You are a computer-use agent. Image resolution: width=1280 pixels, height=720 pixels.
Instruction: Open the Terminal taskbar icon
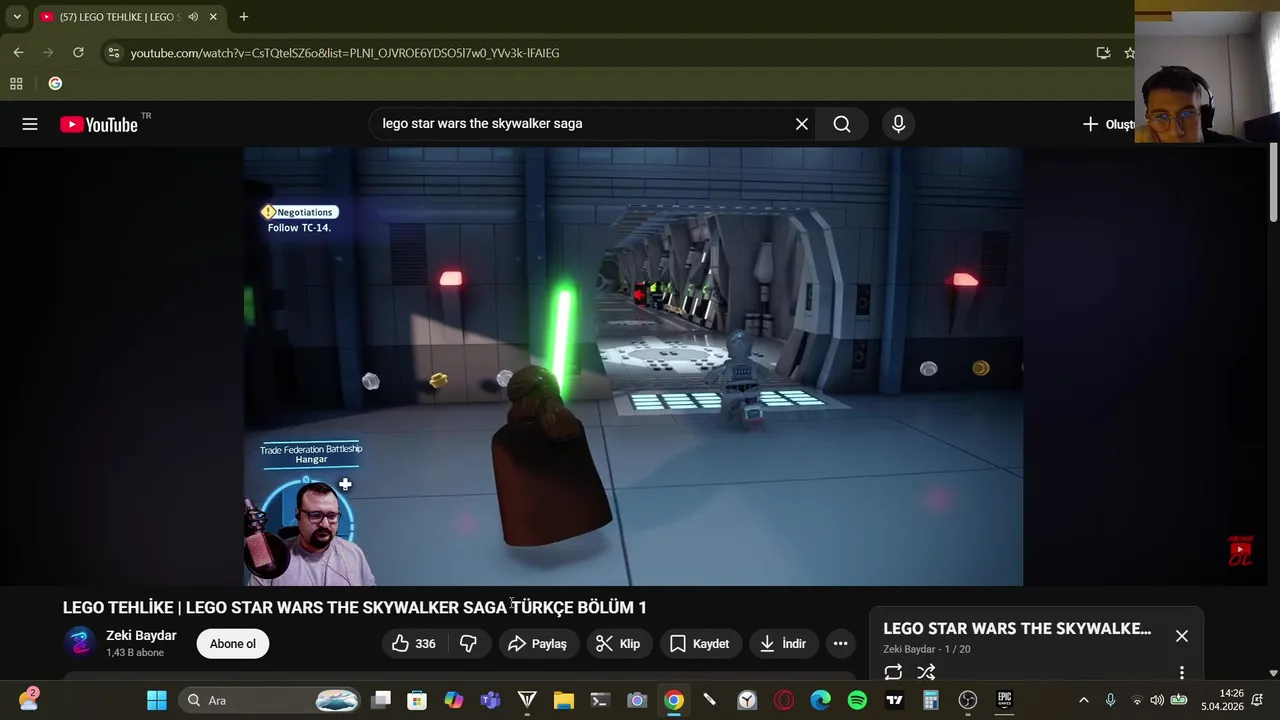pos(600,700)
